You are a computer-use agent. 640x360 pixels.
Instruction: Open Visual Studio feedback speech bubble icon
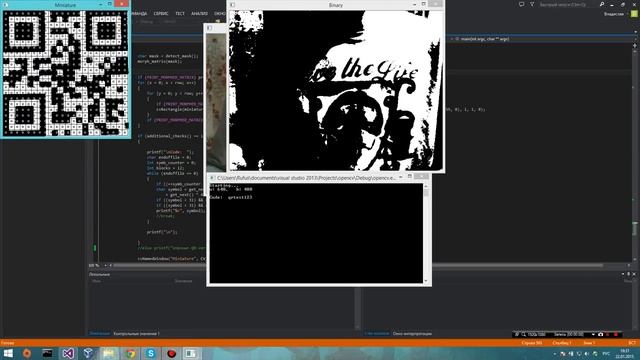[521, 4]
